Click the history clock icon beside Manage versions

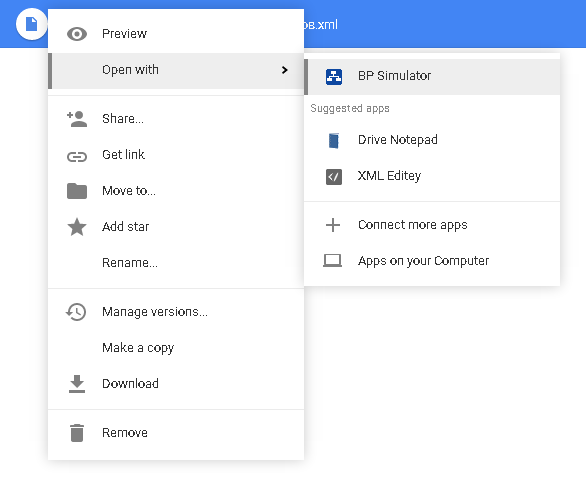pyautogui.click(x=76, y=312)
